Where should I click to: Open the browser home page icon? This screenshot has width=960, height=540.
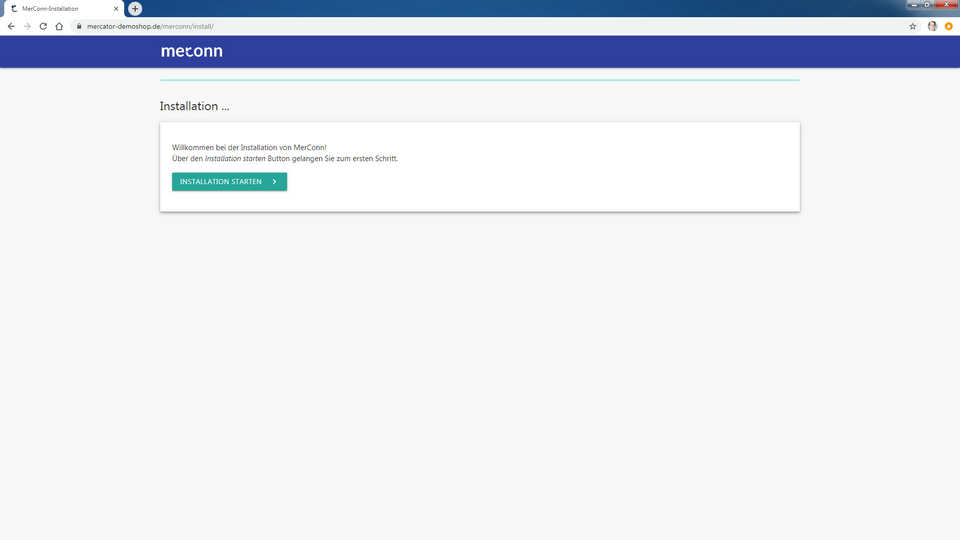(x=59, y=26)
